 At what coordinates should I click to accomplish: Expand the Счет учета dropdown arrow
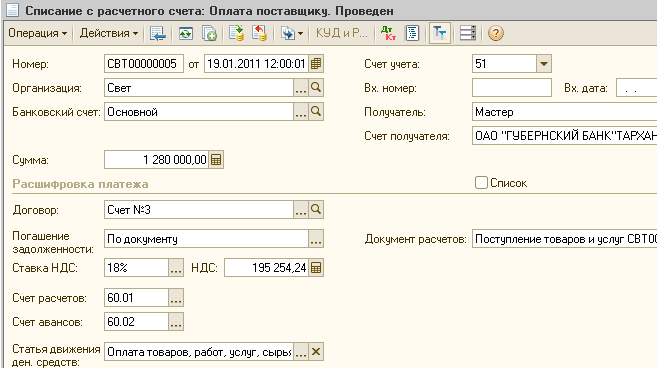coord(544,64)
